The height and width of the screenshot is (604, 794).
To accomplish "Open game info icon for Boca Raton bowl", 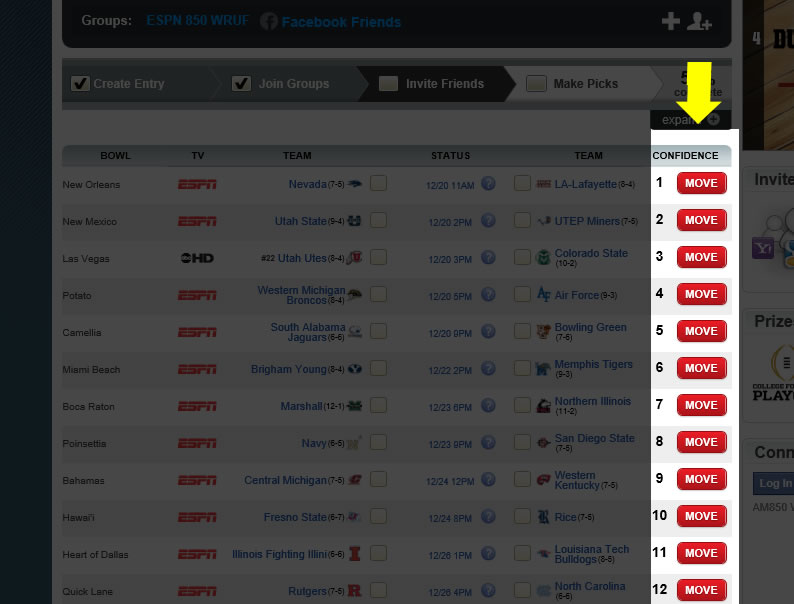I will tap(488, 405).
